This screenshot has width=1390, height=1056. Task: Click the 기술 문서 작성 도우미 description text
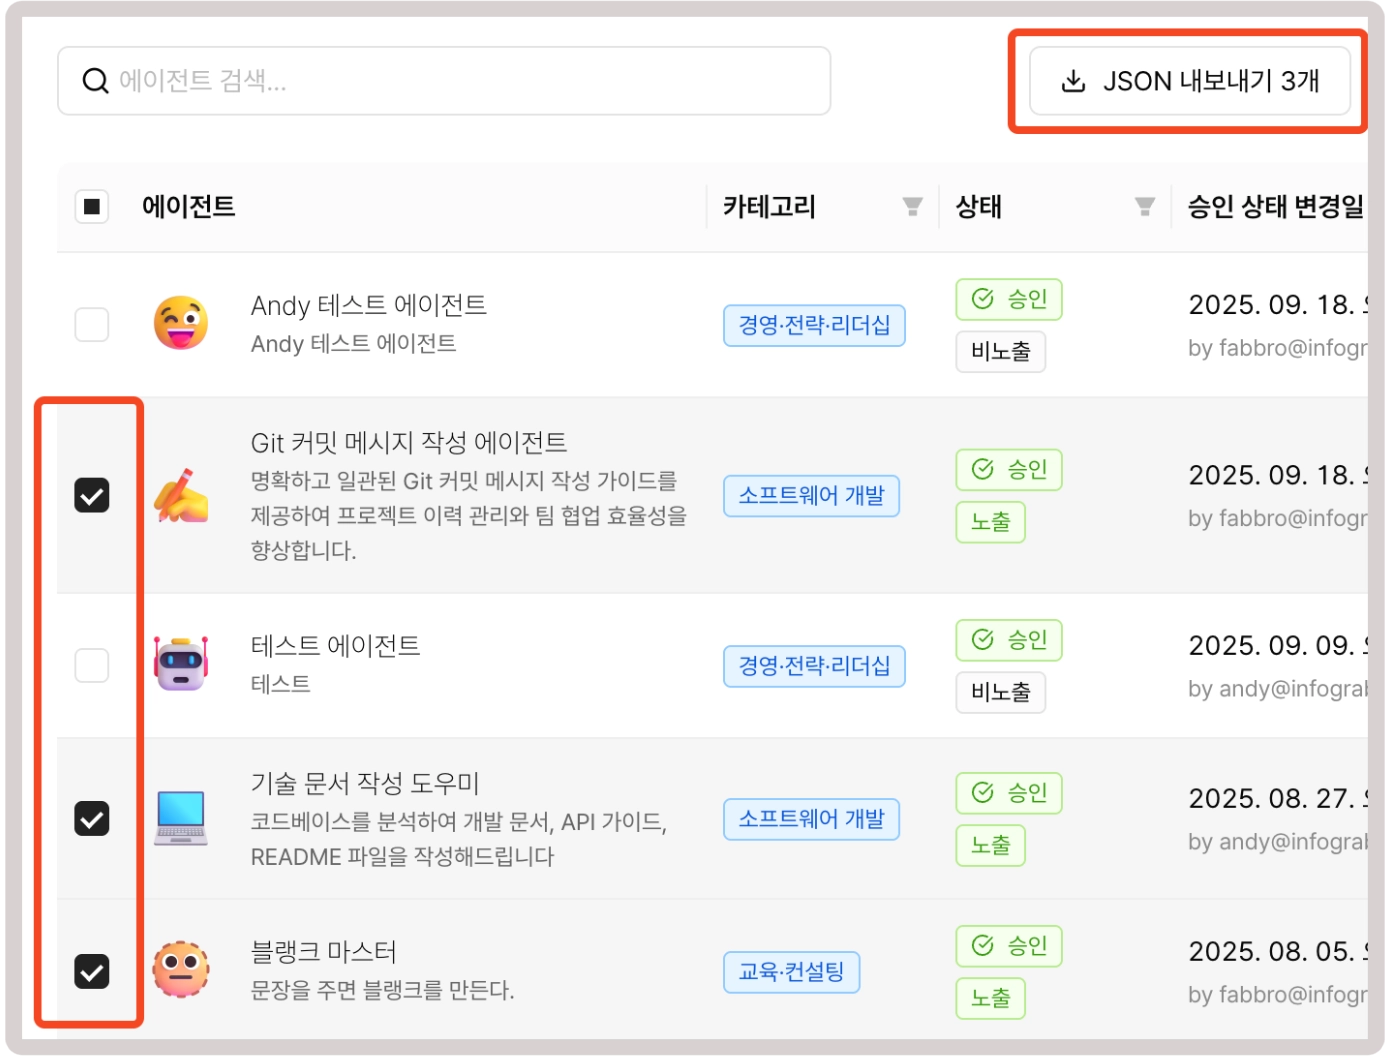tap(459, 839)
